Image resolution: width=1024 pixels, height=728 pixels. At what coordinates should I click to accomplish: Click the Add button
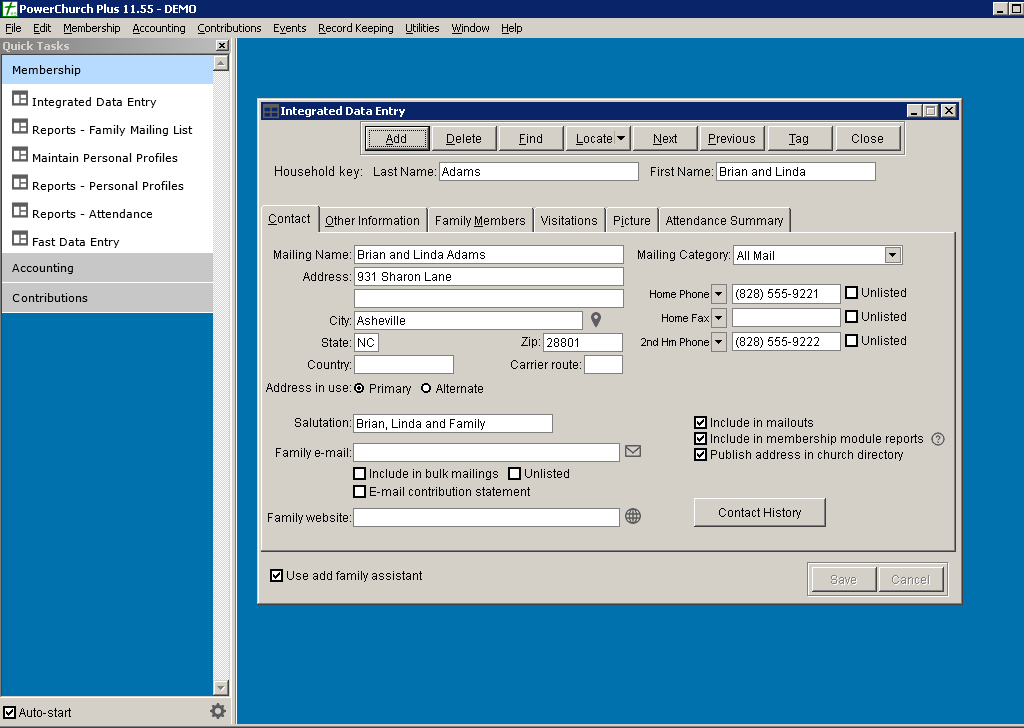click(396, 138)
